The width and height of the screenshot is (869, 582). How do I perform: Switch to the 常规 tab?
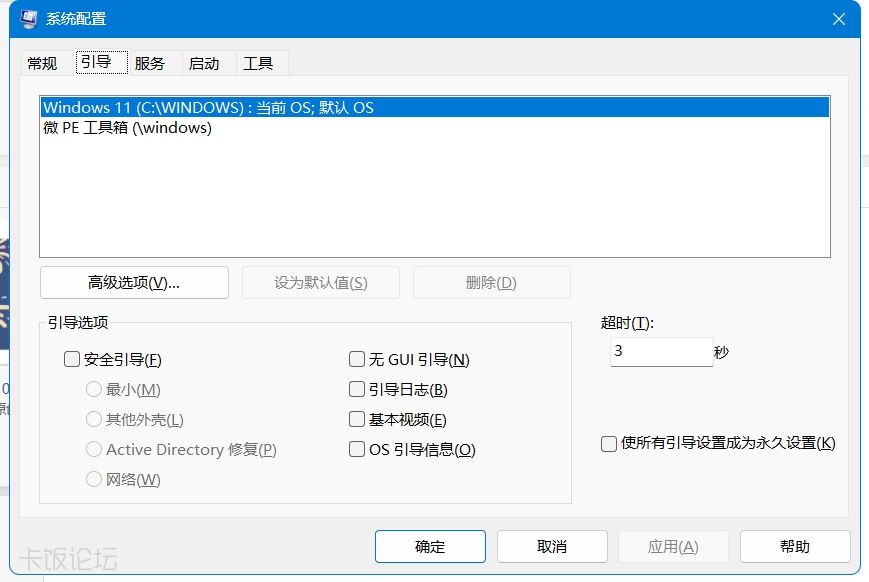click(x=42, y=63)
